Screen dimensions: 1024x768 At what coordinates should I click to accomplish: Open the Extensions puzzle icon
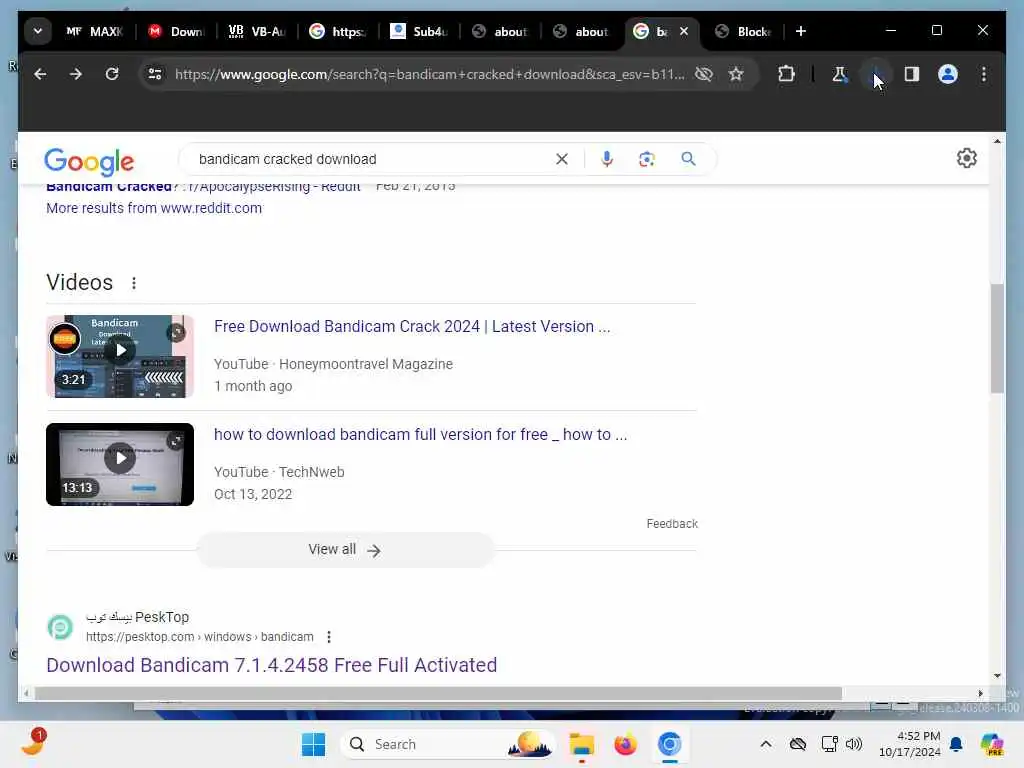click(x=786, y=74)
